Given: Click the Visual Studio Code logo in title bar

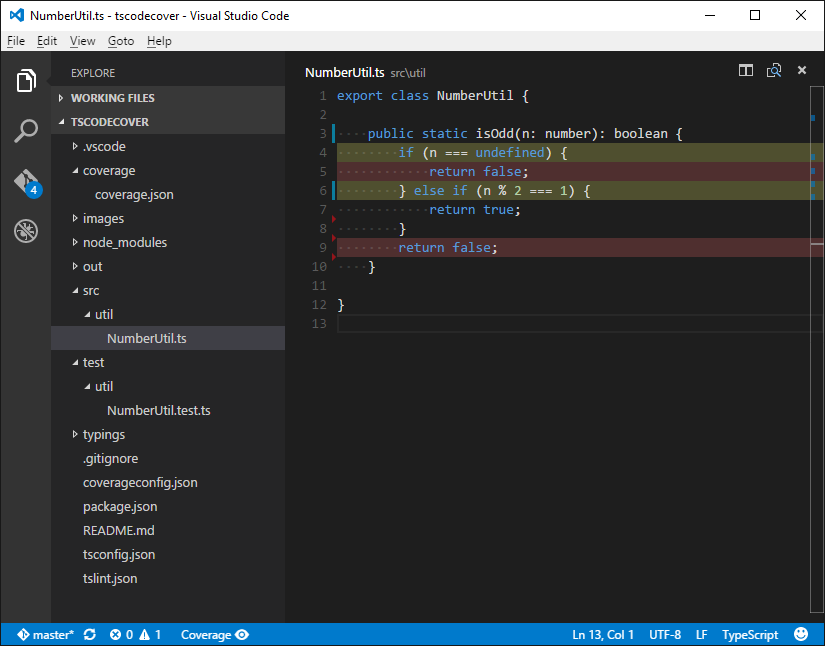Looking at the screenshot, I should 17,15.
